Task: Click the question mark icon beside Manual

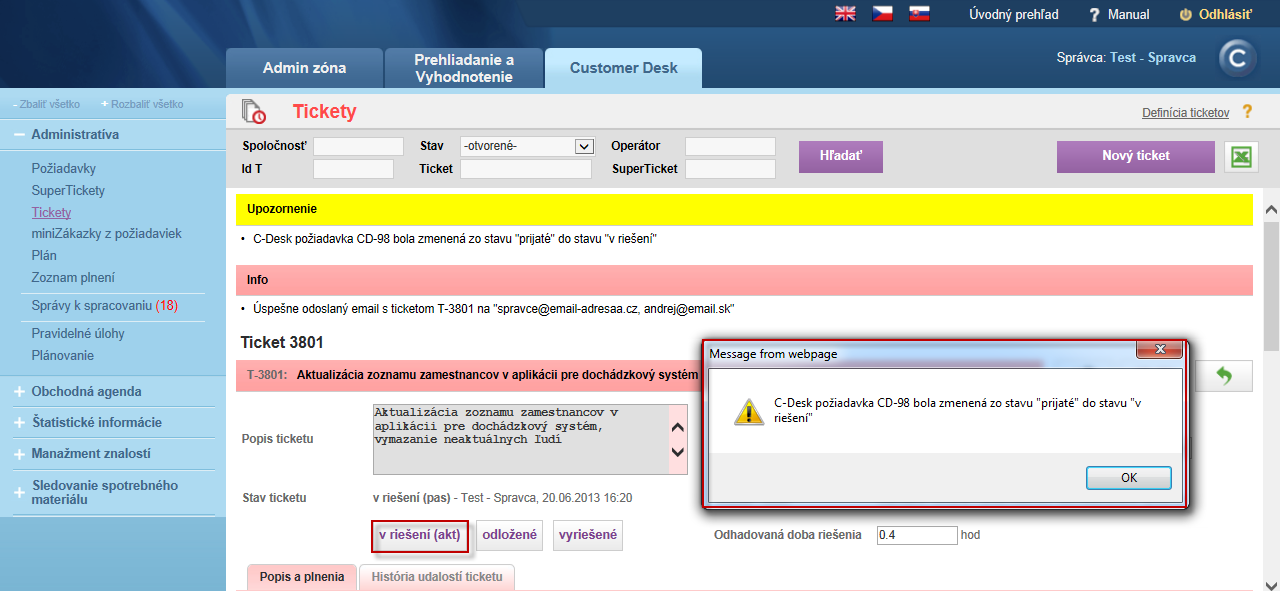Action: point(1094,15)
